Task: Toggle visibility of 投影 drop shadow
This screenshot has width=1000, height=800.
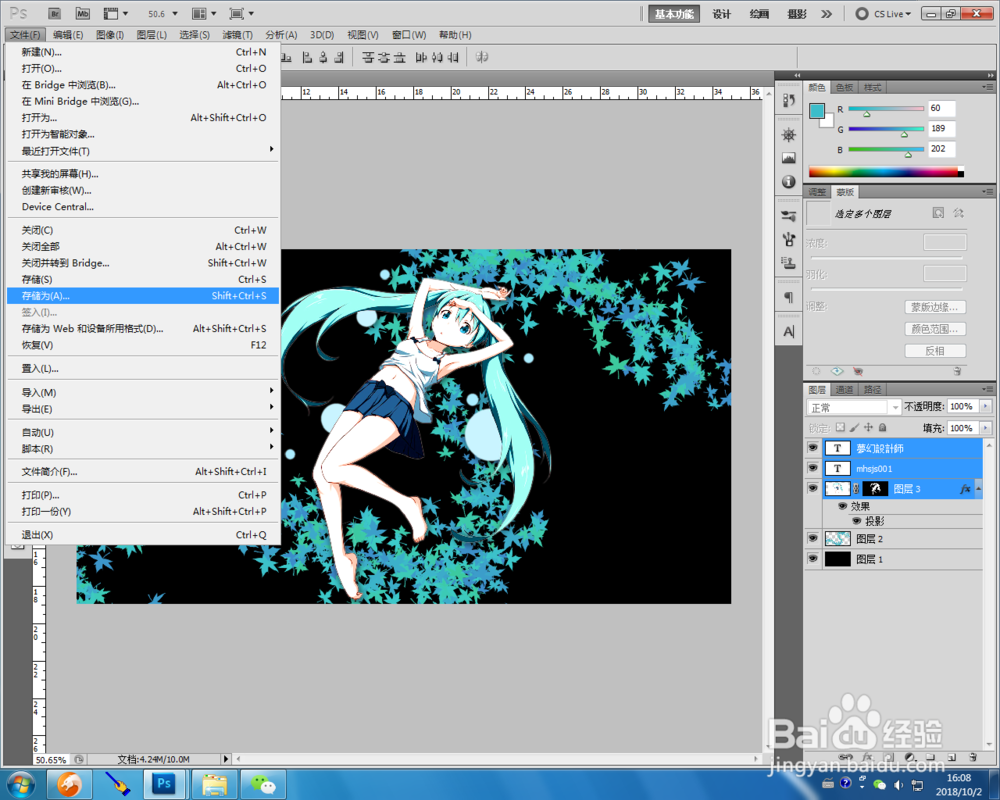Action: coord(857,521)
